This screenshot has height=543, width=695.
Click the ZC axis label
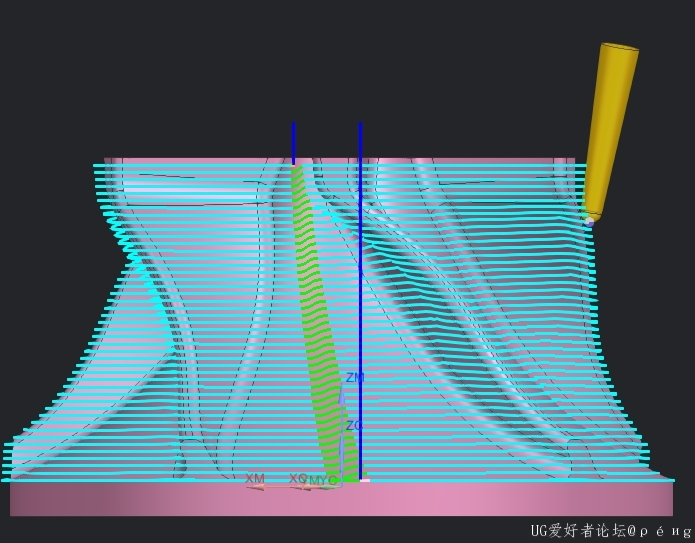click(354, 426)
